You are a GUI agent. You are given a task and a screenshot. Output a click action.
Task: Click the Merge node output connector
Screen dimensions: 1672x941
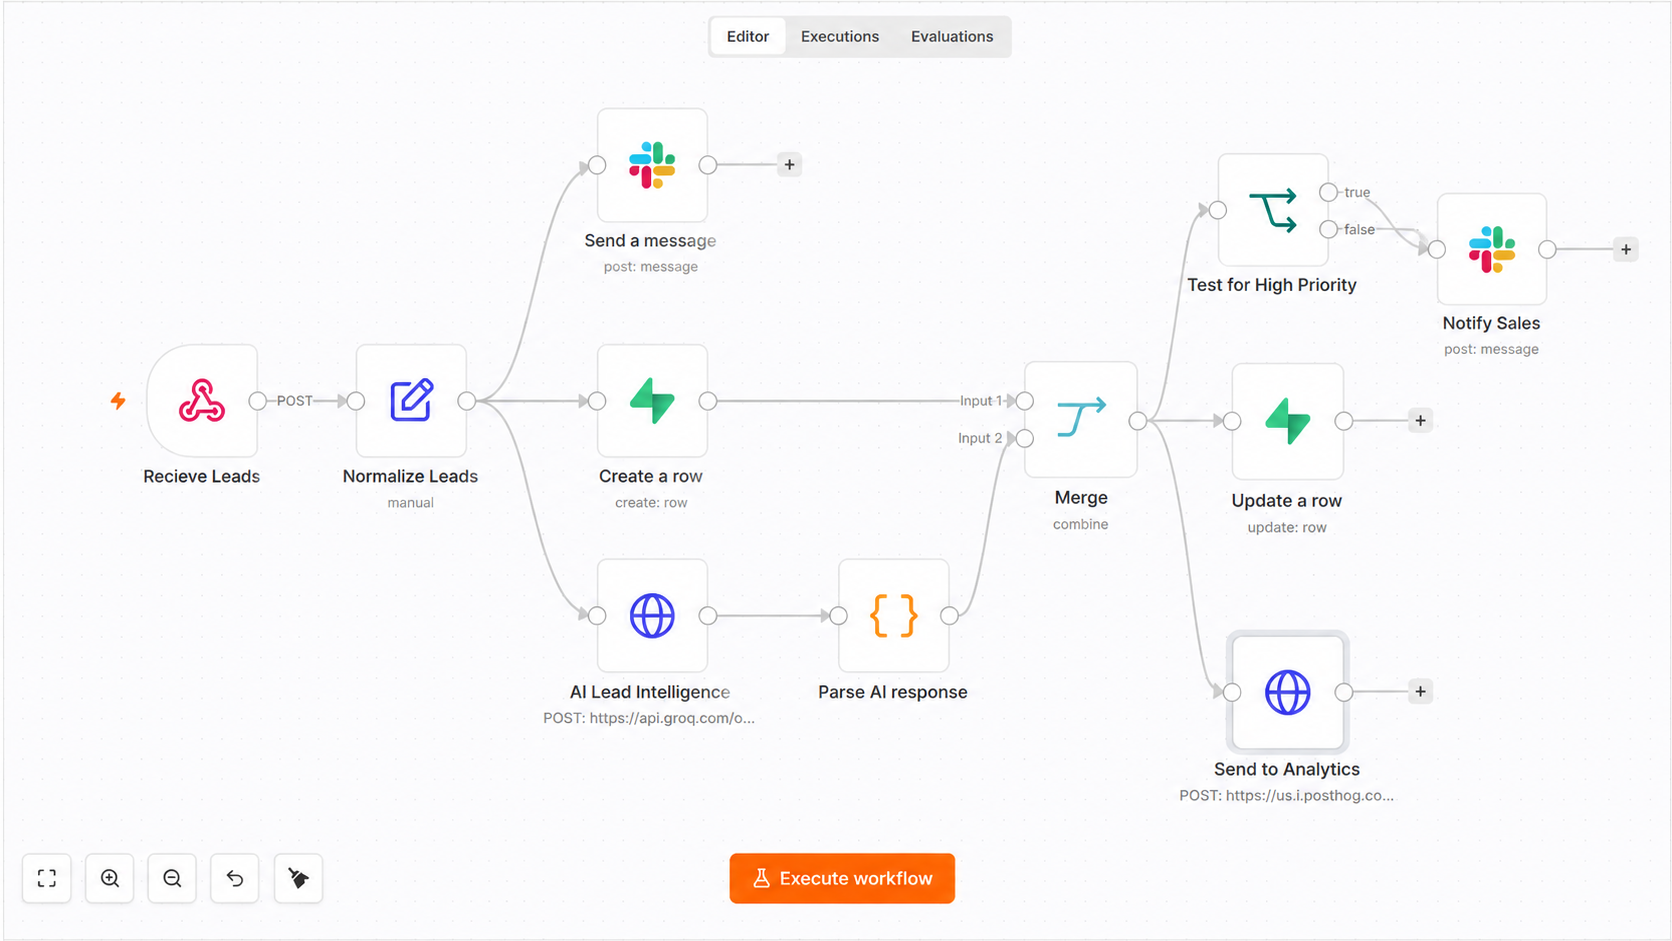(1138, 421)
